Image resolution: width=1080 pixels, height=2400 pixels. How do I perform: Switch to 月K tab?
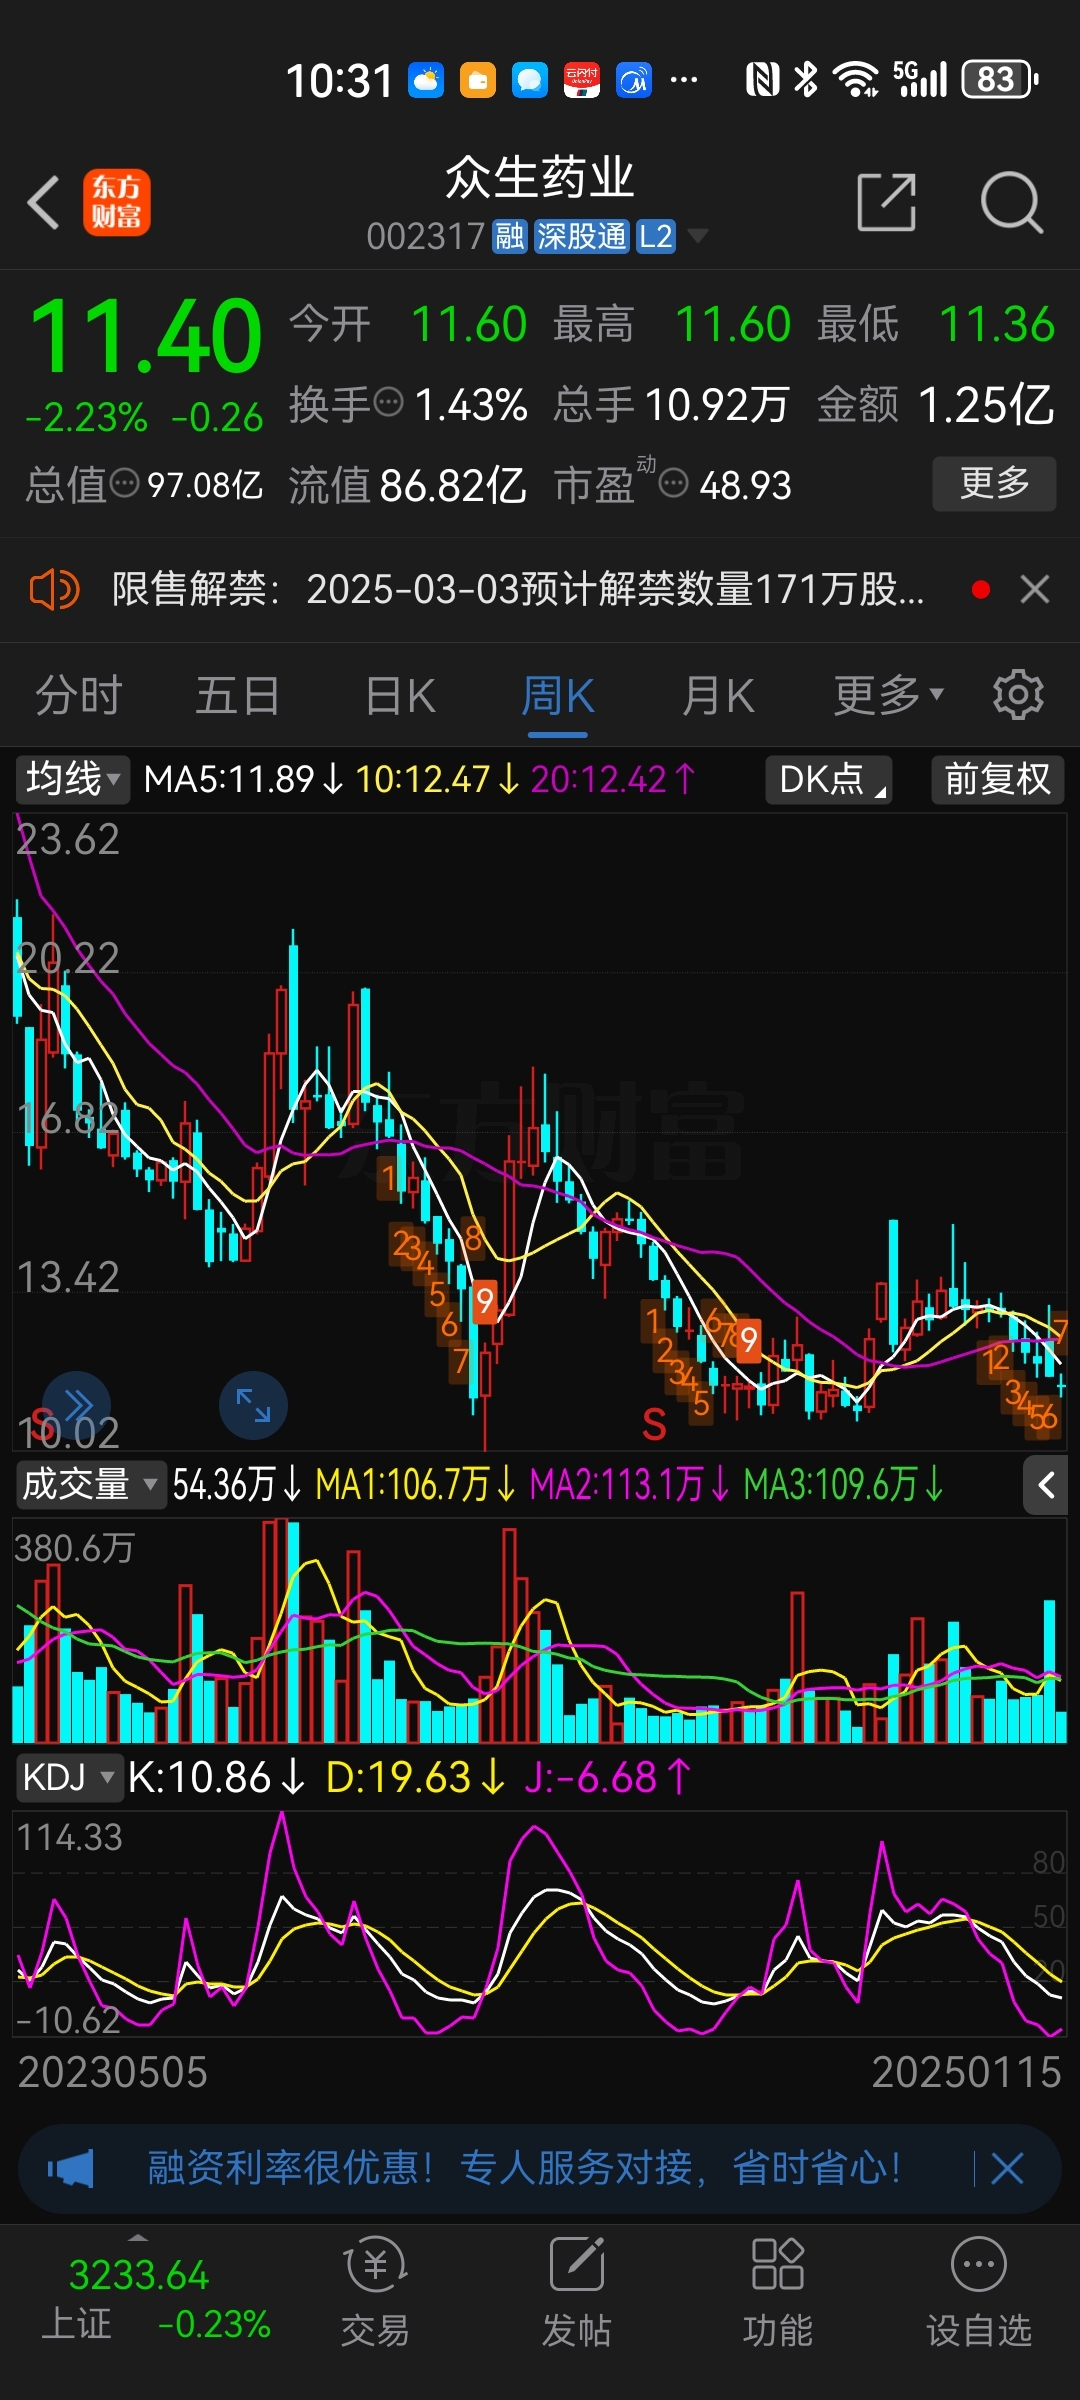pyautogui.click(x=718, y=695)
